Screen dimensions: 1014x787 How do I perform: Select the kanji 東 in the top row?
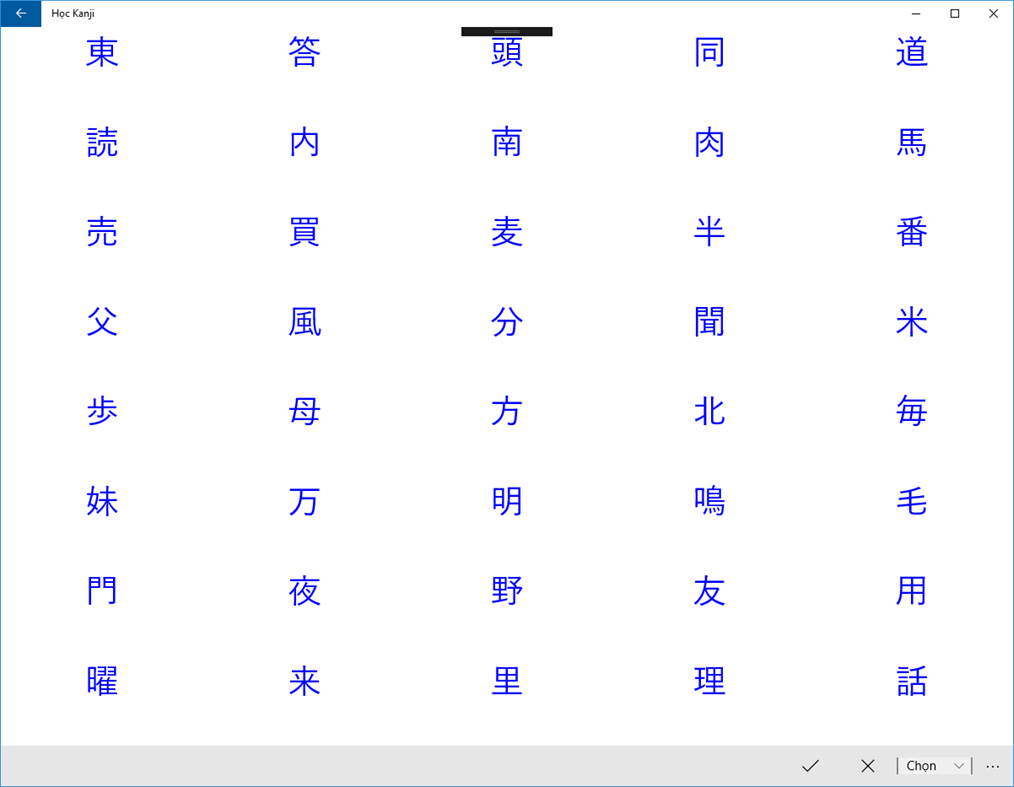click(101, 53)
